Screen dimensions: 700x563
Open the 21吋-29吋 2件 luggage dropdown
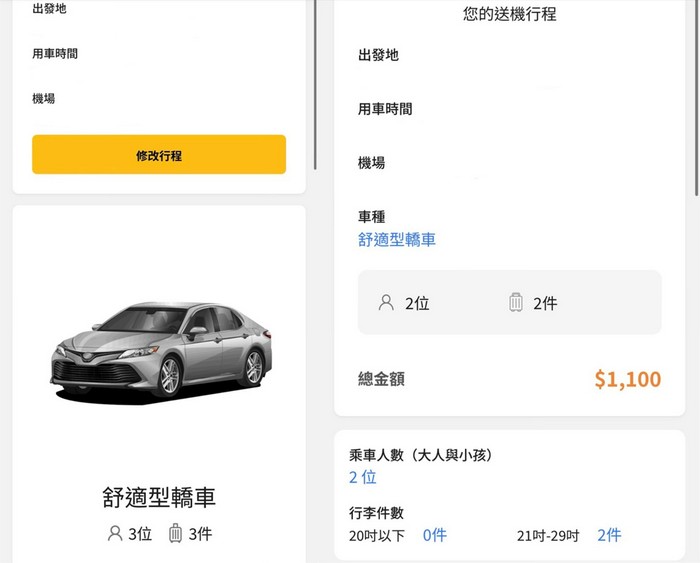[608, 536]
